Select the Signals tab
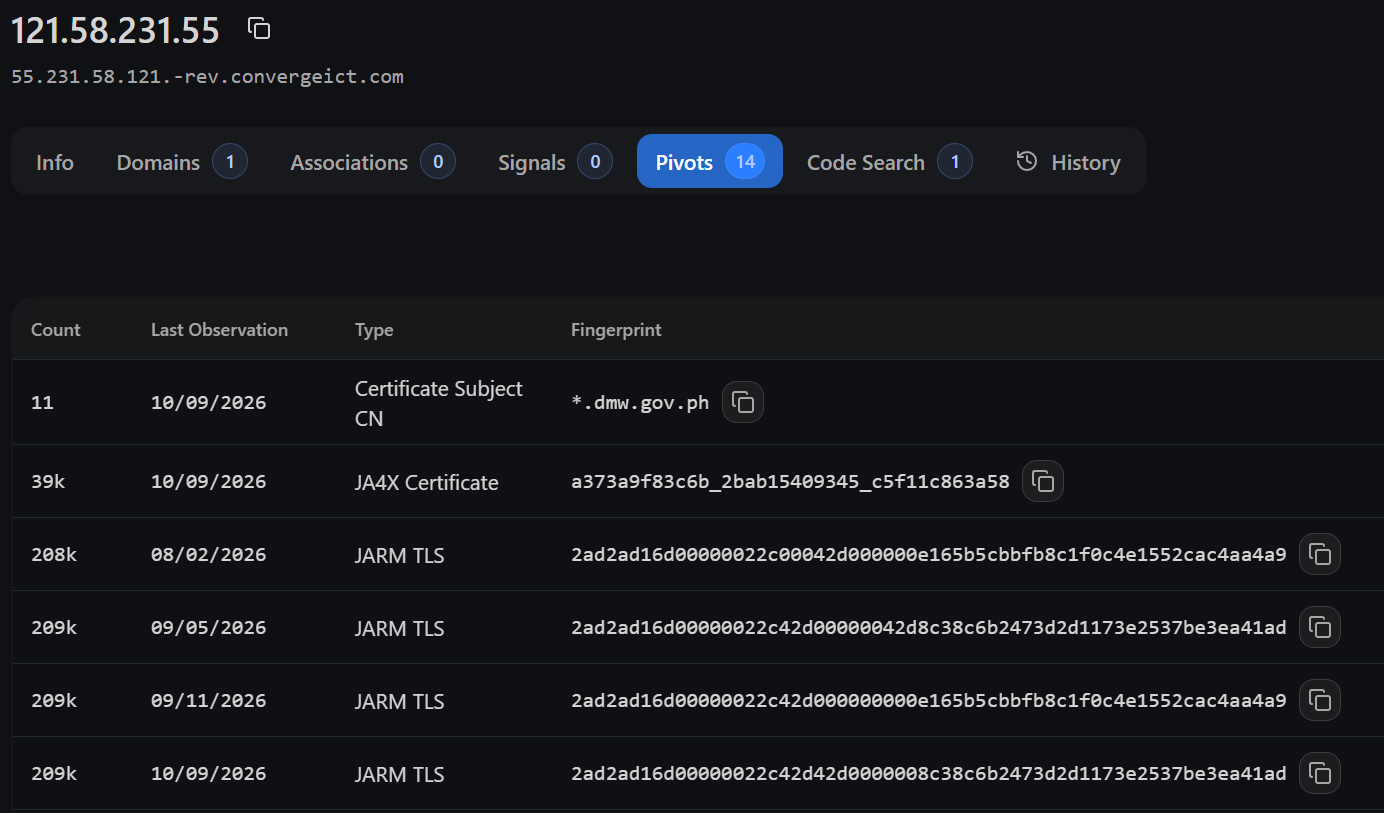1384x813 pixels. point(554,162)
